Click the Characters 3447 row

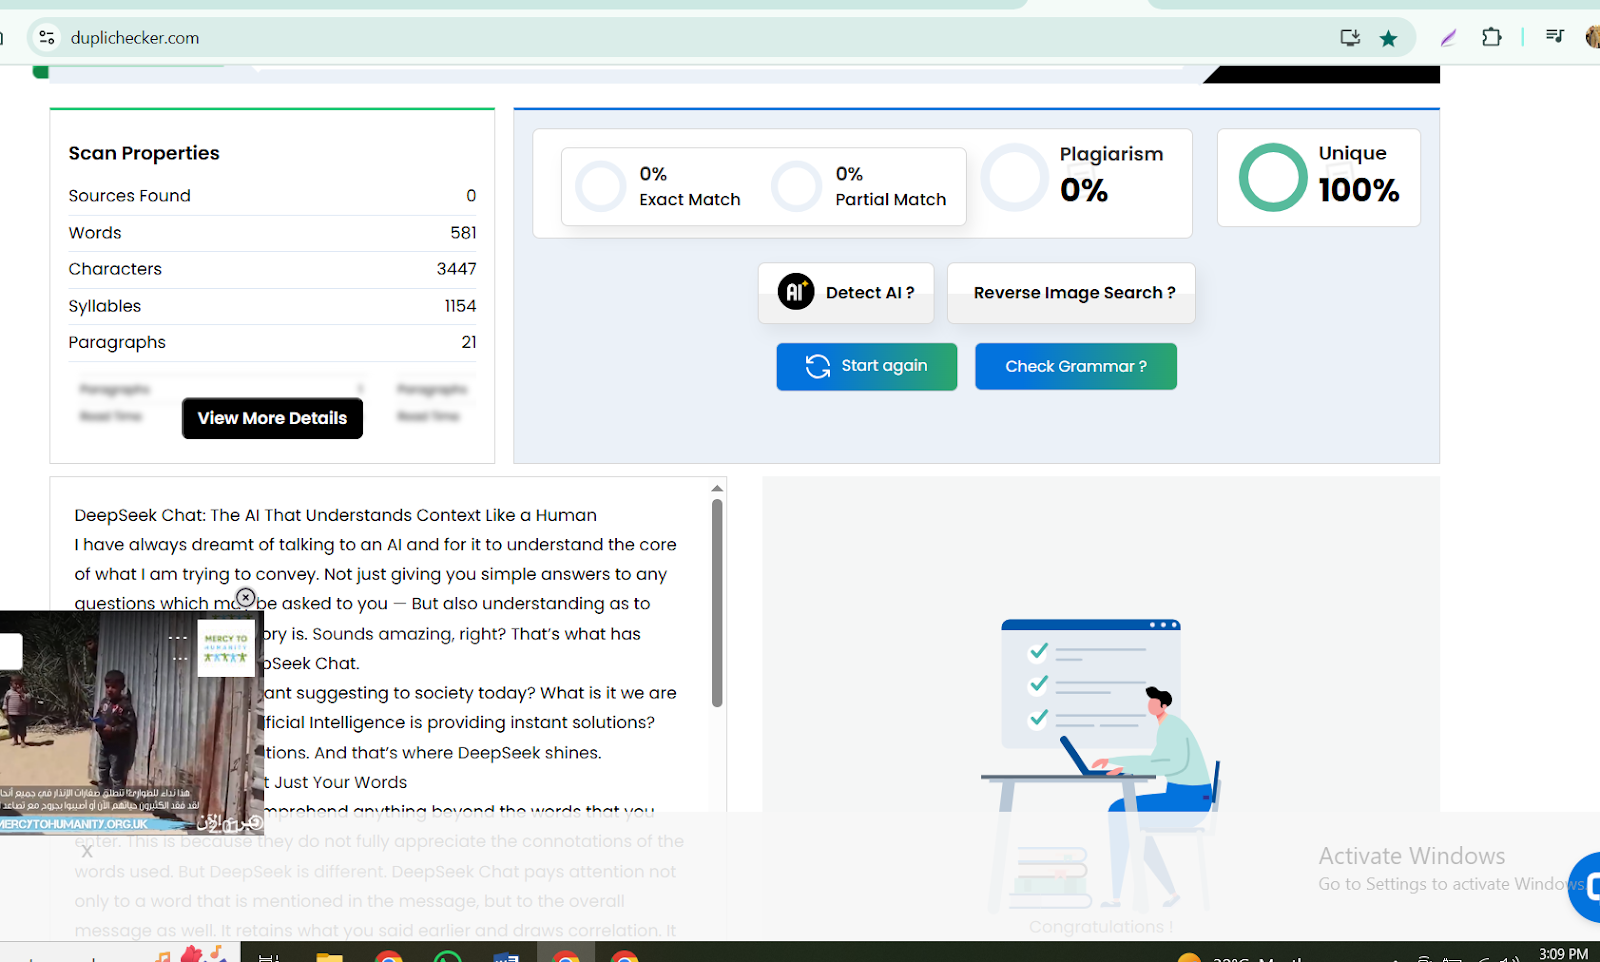272,269
